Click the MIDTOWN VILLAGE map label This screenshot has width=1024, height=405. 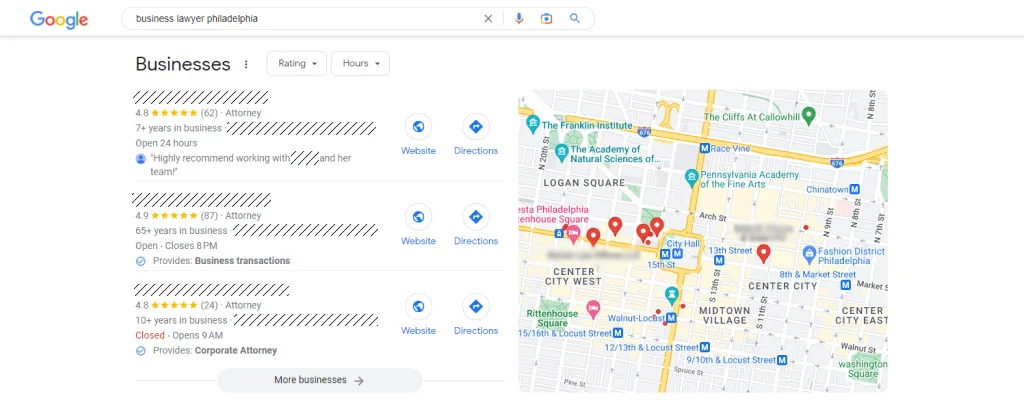pos(725,315)
